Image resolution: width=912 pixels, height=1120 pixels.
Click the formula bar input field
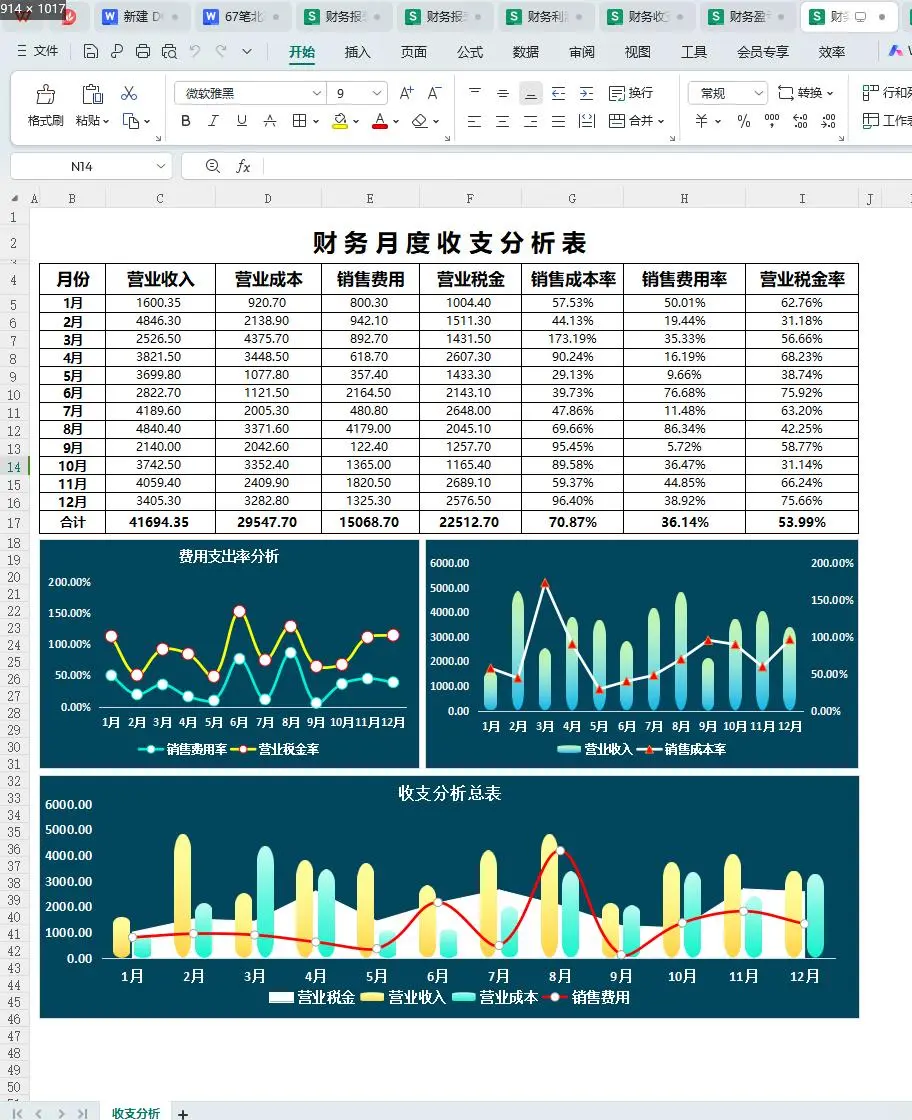587,166
